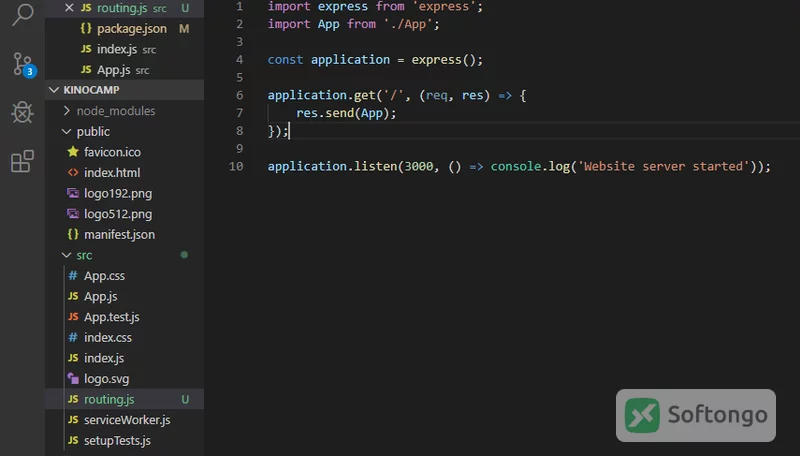800x456 pixels.
Task: Click the JS icon beside setupTests.js
Action: (x=73, y=440)
